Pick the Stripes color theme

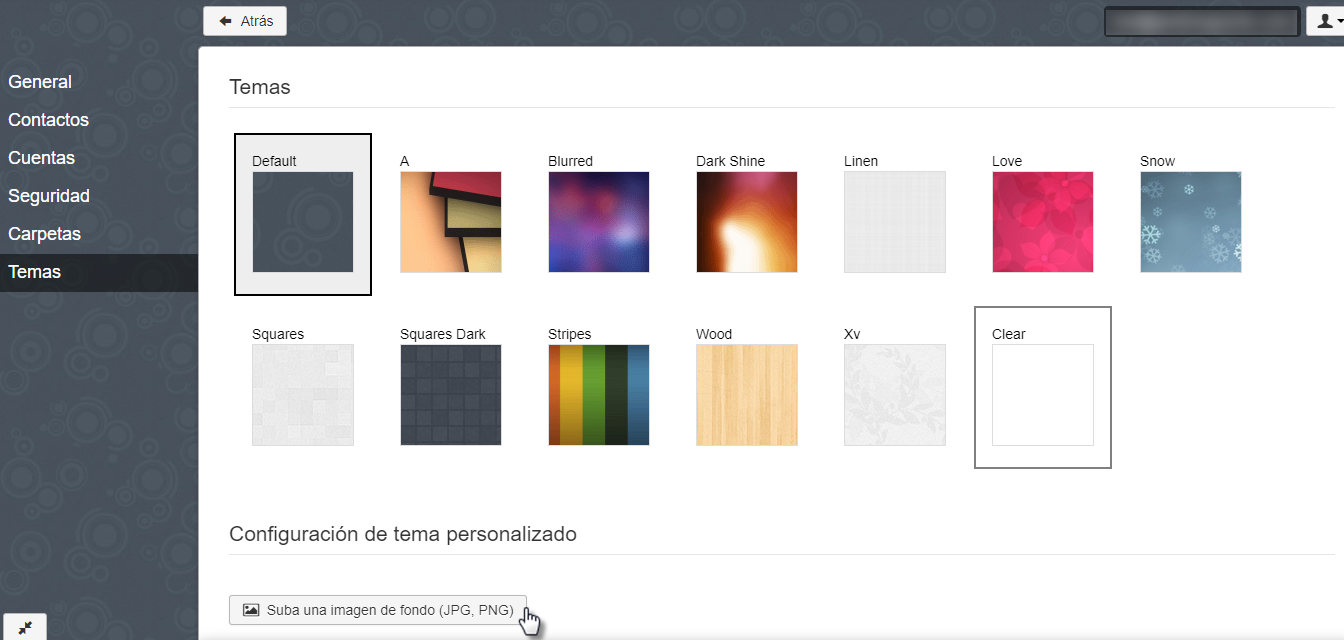coord(598,395)
